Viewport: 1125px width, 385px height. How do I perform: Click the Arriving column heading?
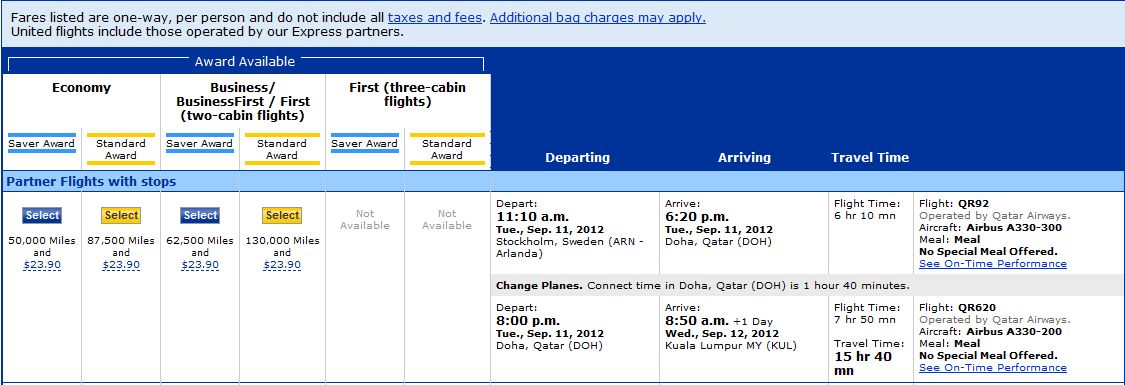click(744, 158)
